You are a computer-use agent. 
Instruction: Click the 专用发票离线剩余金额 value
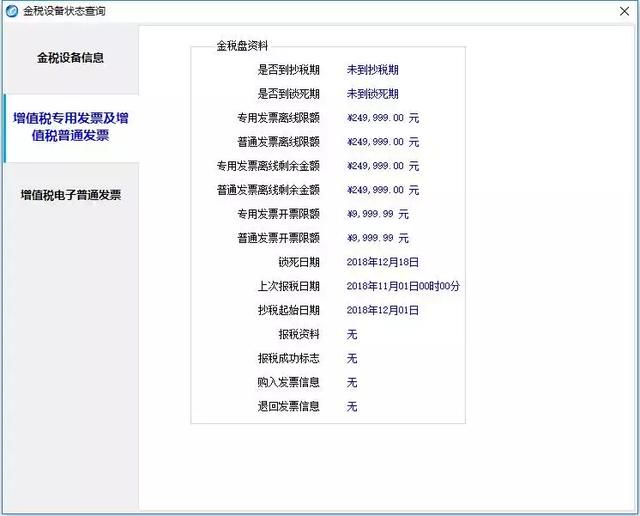[x=383, y=166]
